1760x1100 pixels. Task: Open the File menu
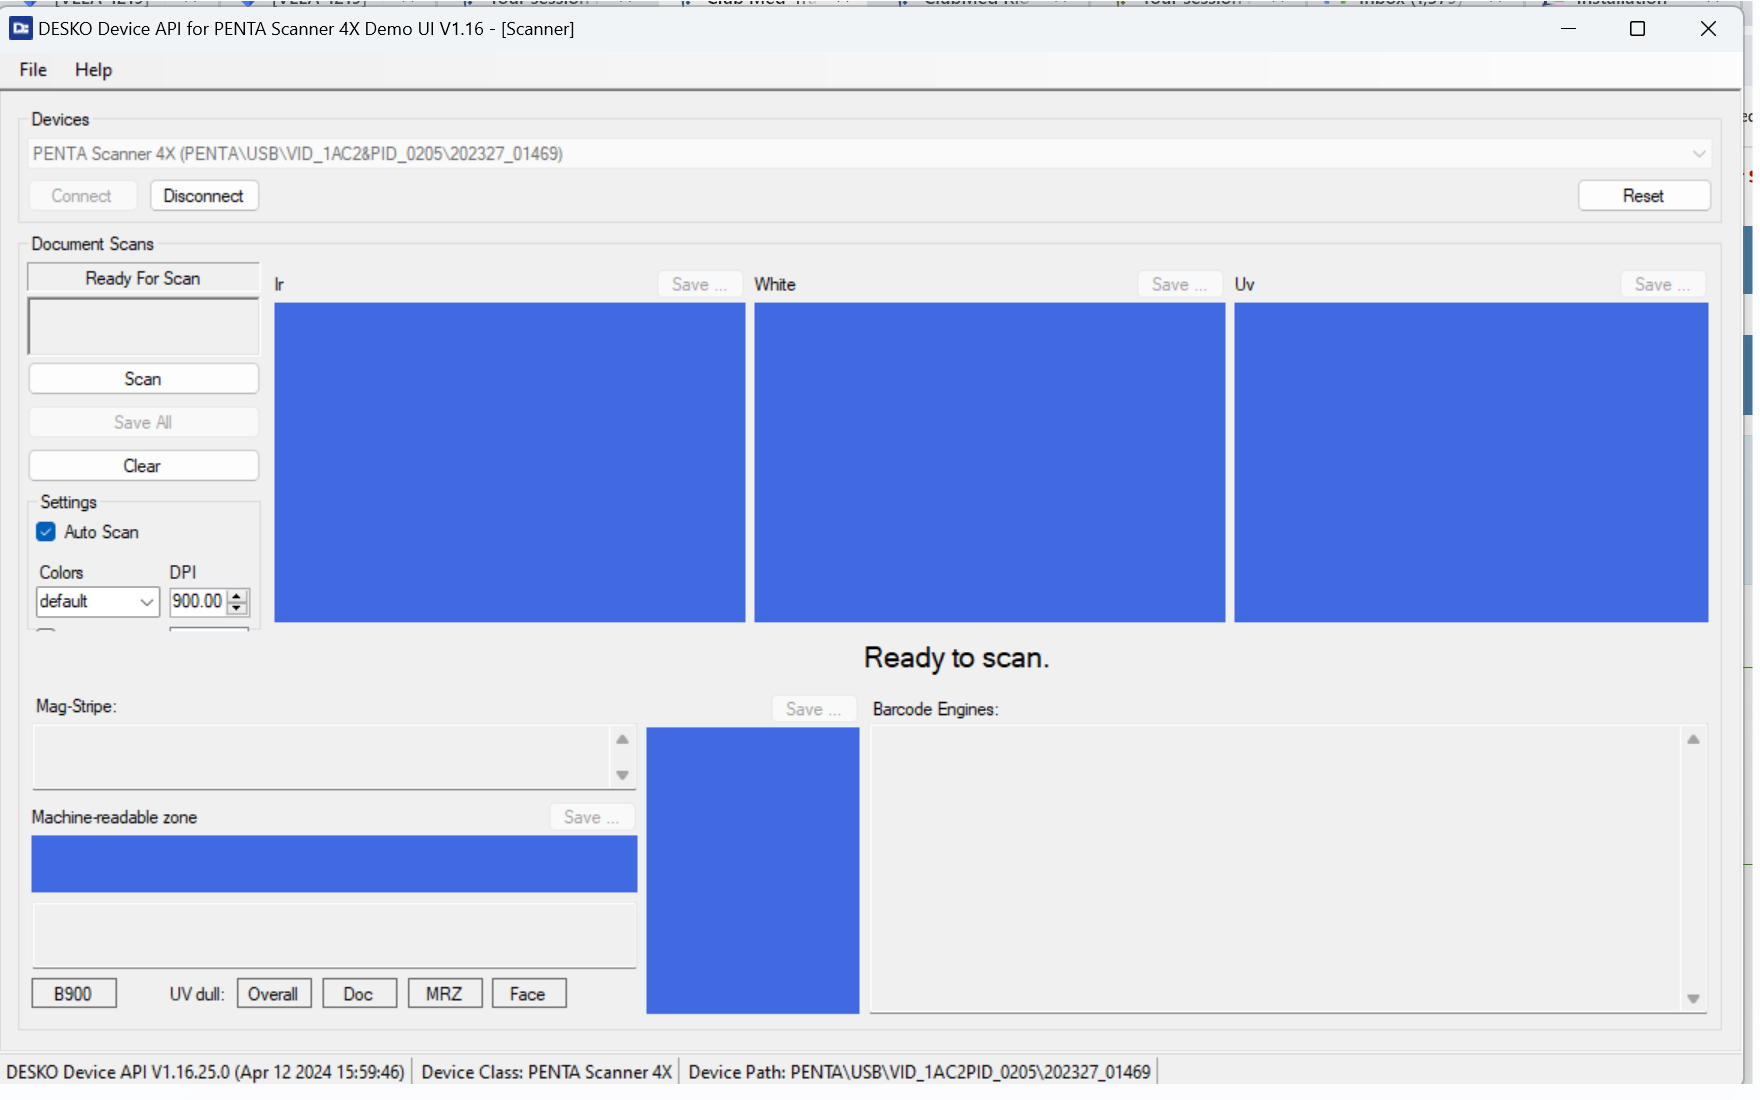[x=33, y=70]
